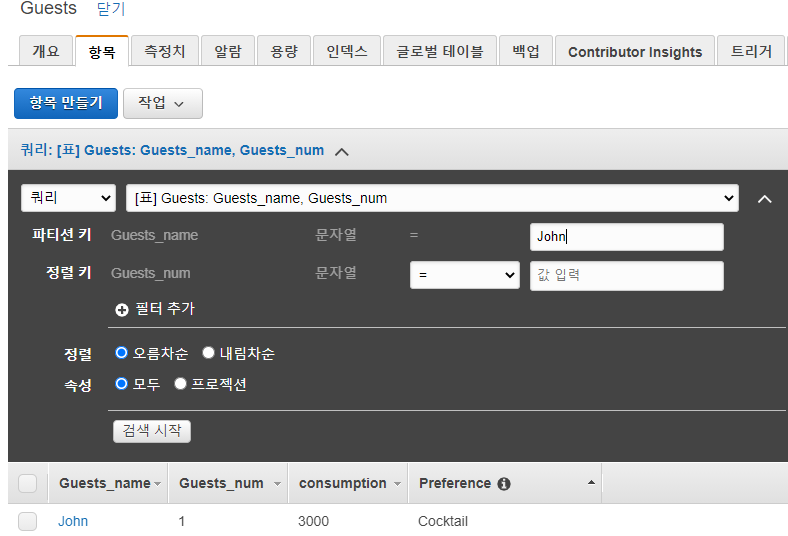Screen dimensions: 788x536
Task: Click the consumption cell value 3000
Action: click(x=313, y=521)
